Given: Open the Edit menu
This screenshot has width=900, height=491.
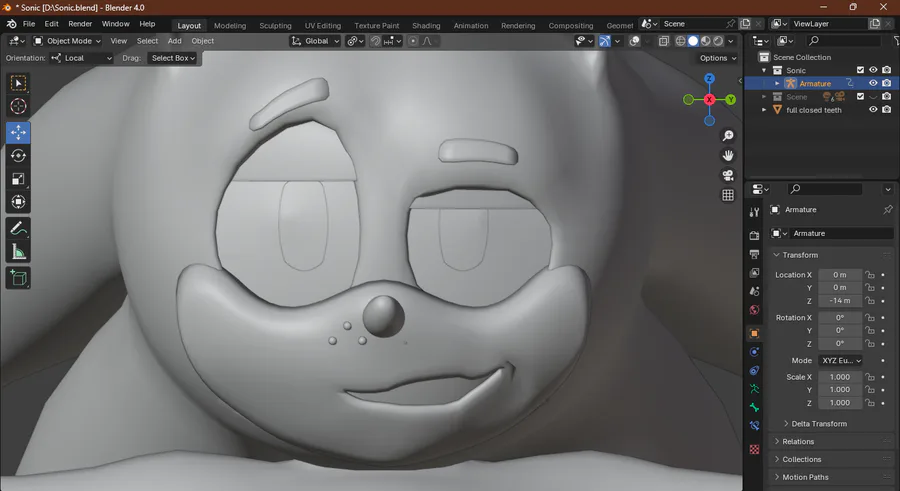Looking at the screenshot, I should [x=52, y=24].
